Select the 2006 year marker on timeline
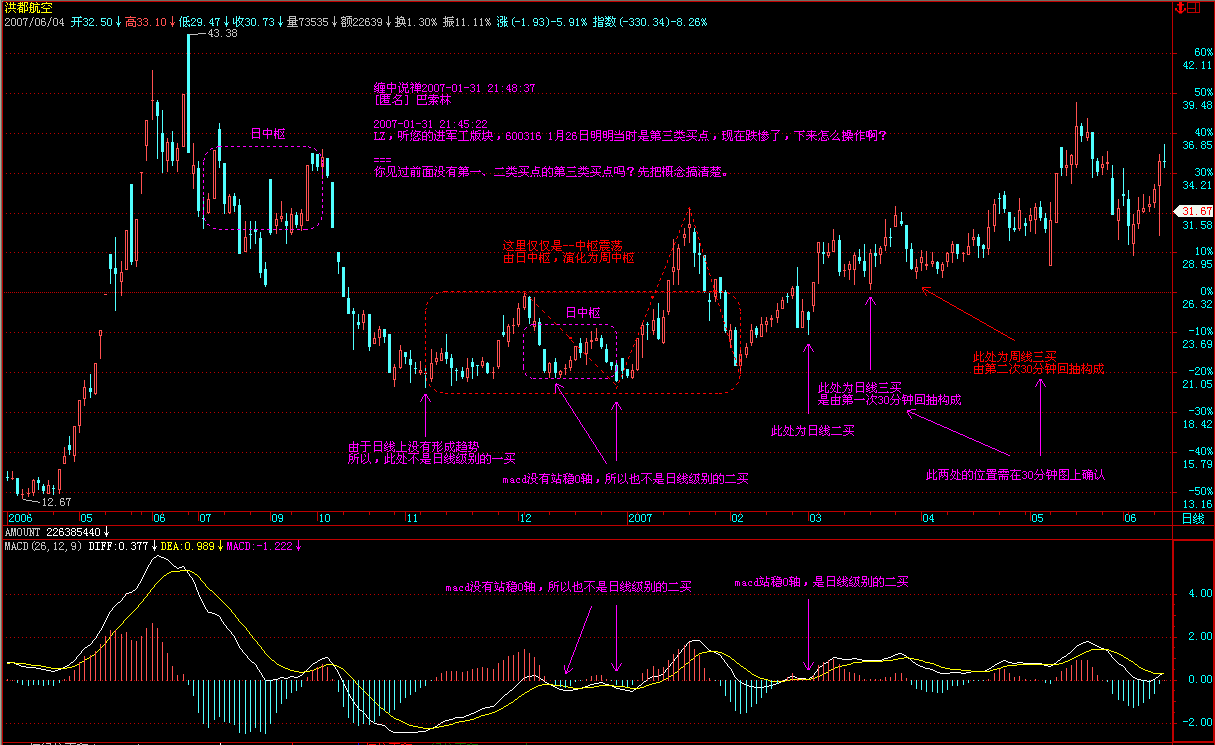Screen dimensions: 1215x745 [x=20, y=518]
